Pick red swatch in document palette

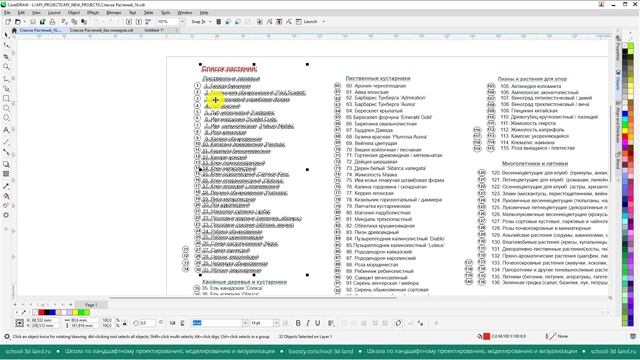coord(42,313)
